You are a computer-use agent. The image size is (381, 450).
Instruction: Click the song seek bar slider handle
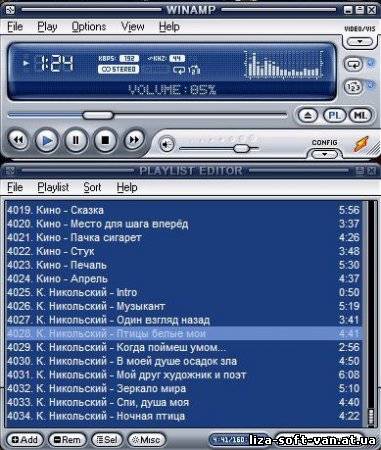tap(98, 115)
